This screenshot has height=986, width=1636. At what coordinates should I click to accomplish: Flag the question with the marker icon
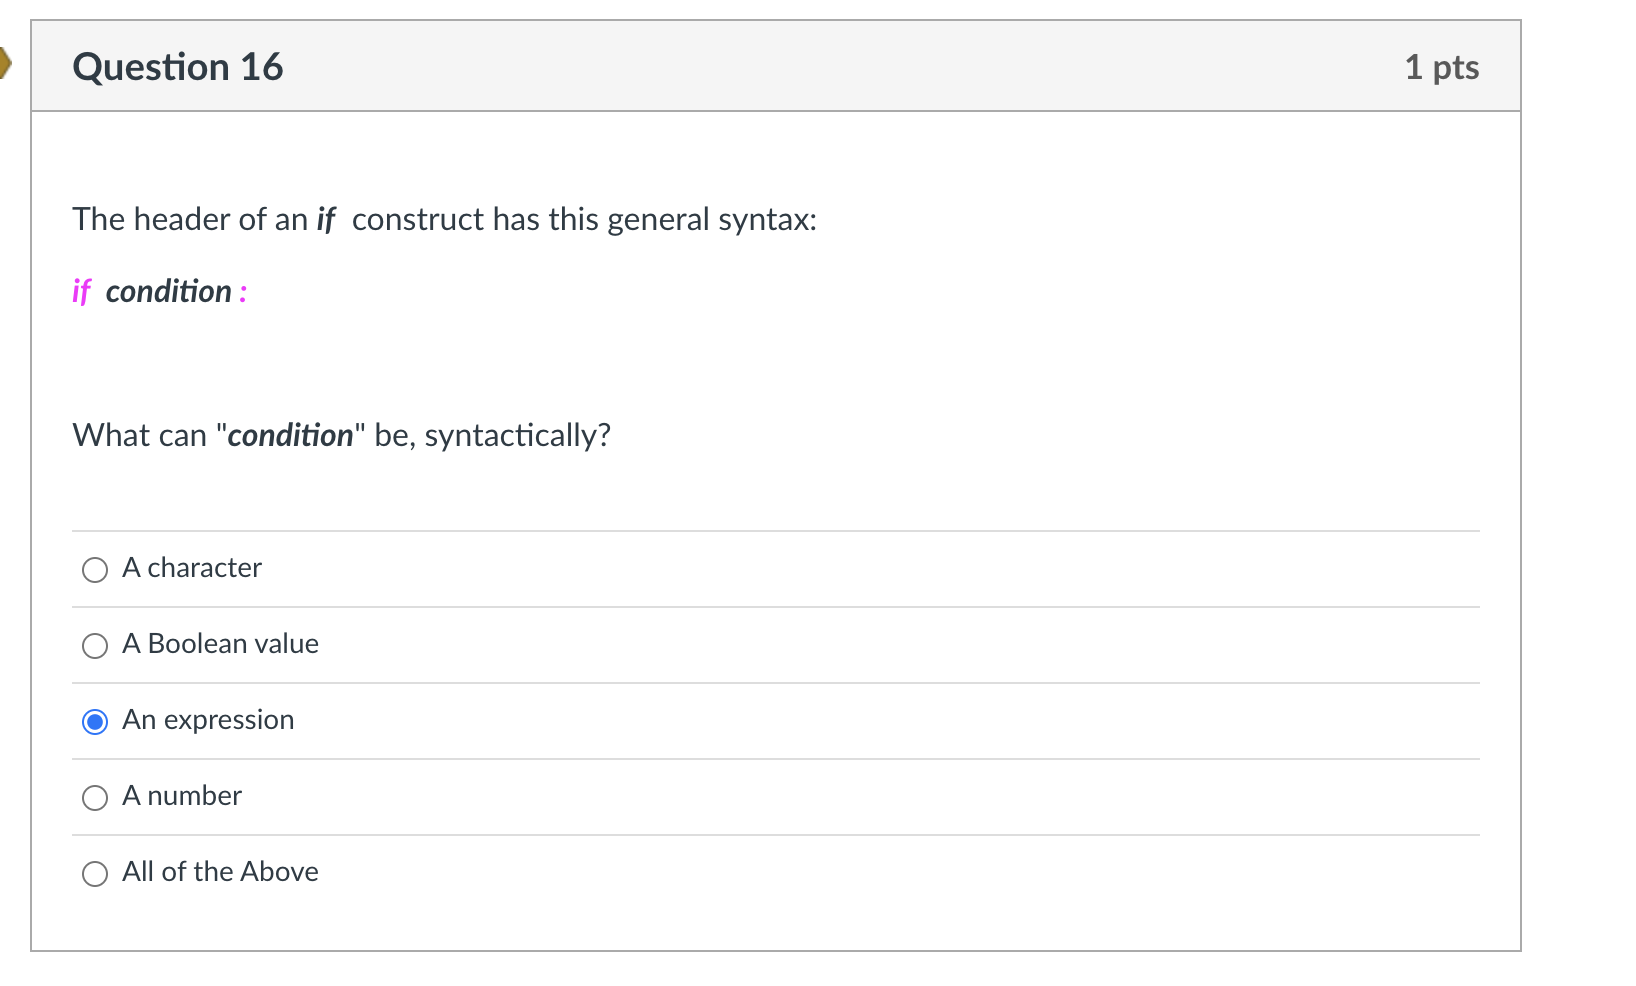[5, 65]
